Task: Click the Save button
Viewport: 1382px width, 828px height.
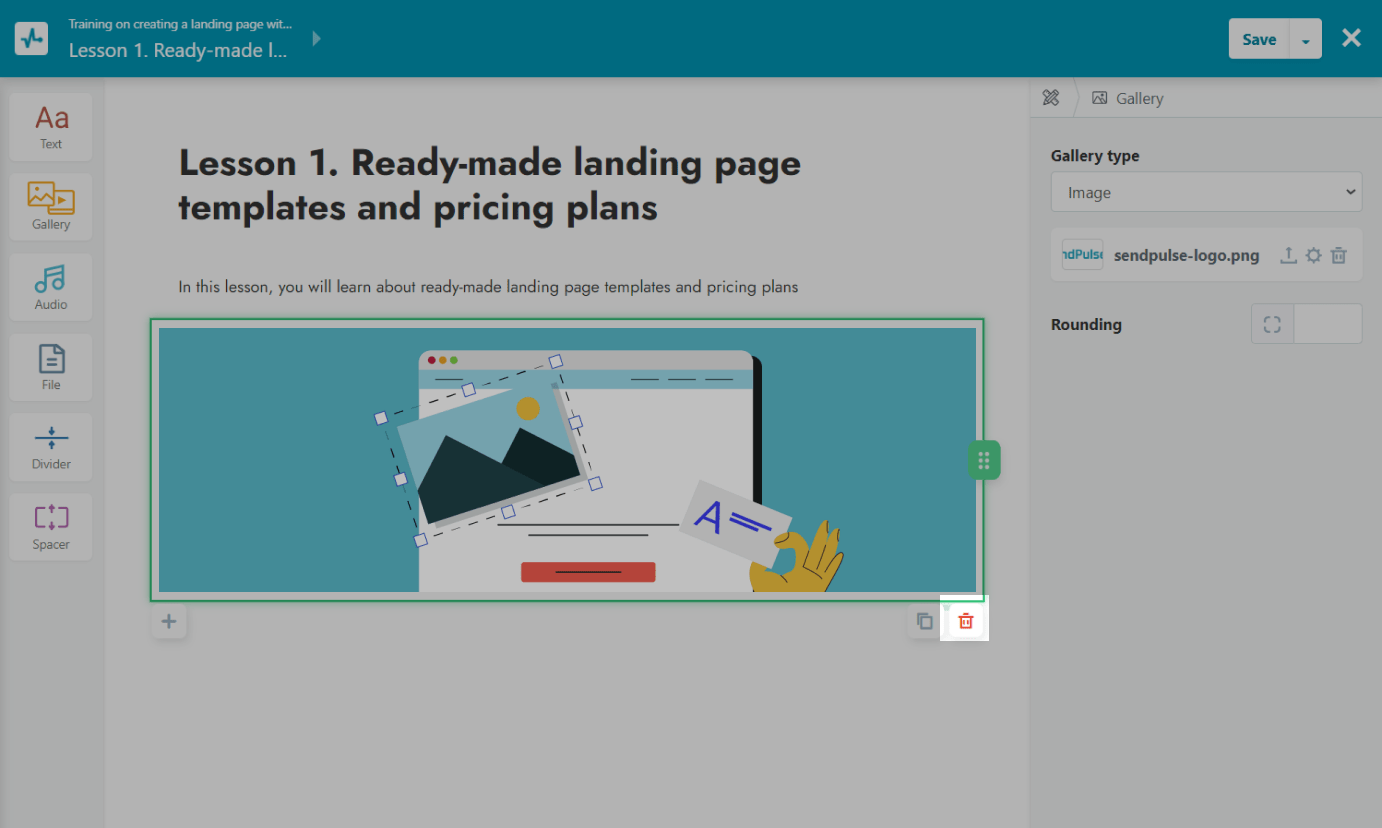Action: pos(1259,40)
